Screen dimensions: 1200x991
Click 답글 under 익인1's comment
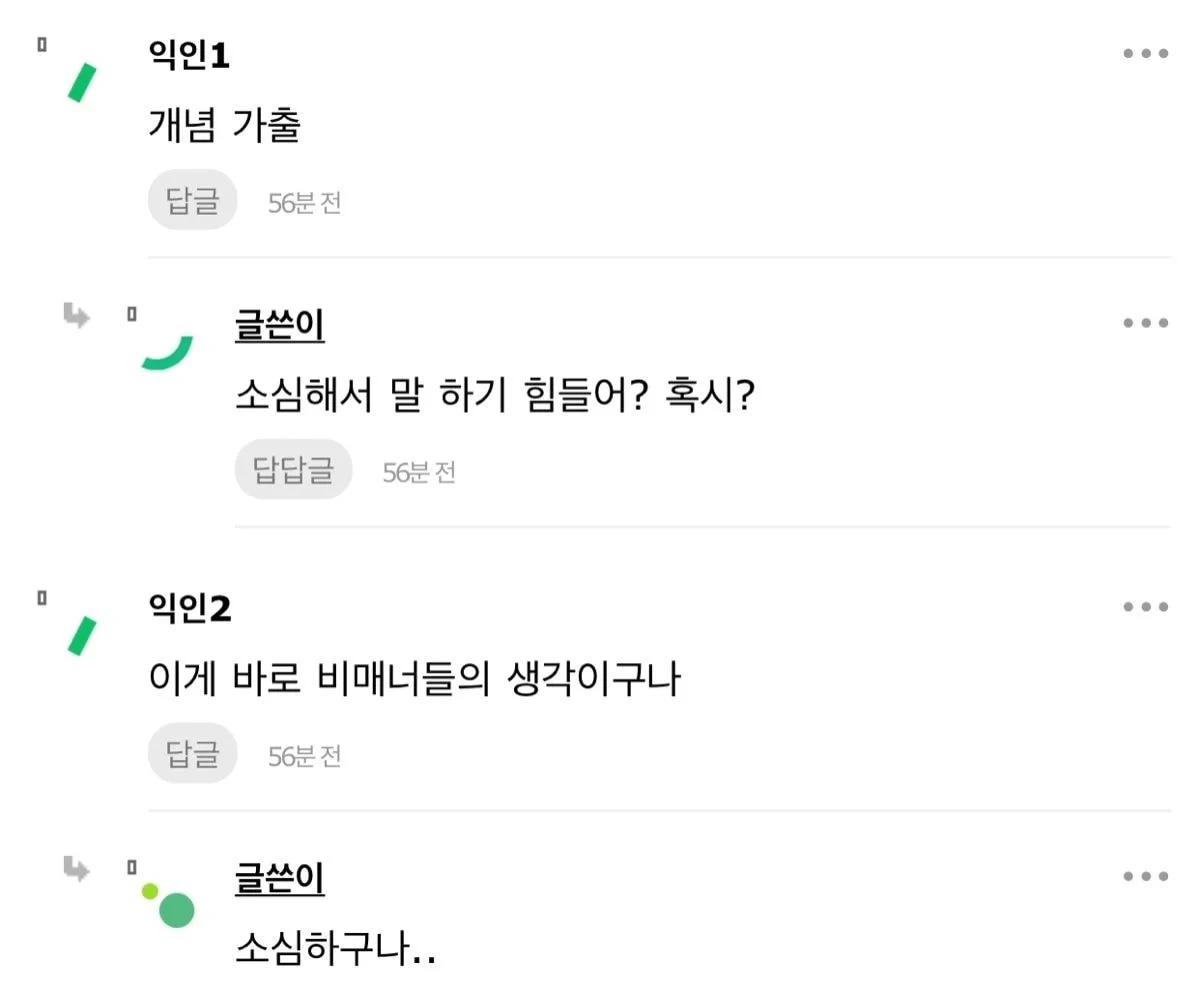click(x=192, y=200)
